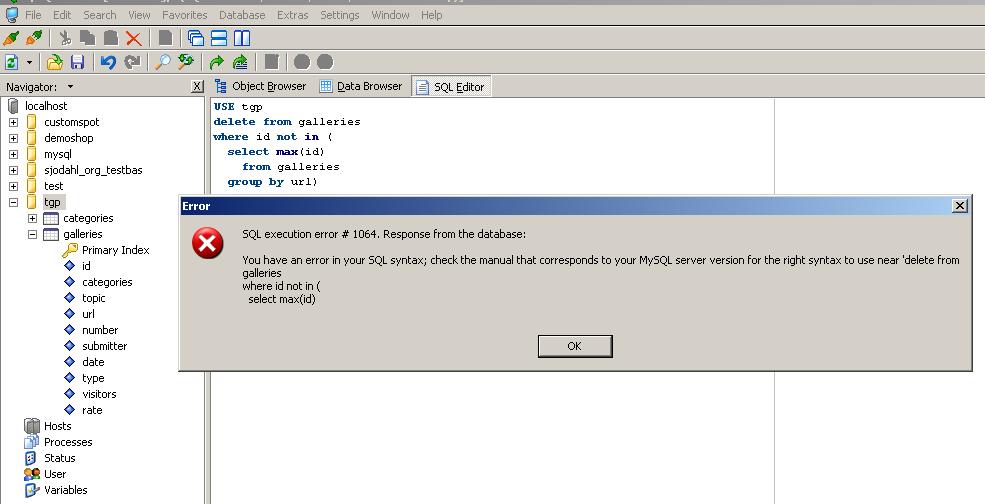This screenshot has width=985, height=504.
Task: Click the Primary Index key icon
Action: pyautogui.click(x=70, y=250)
